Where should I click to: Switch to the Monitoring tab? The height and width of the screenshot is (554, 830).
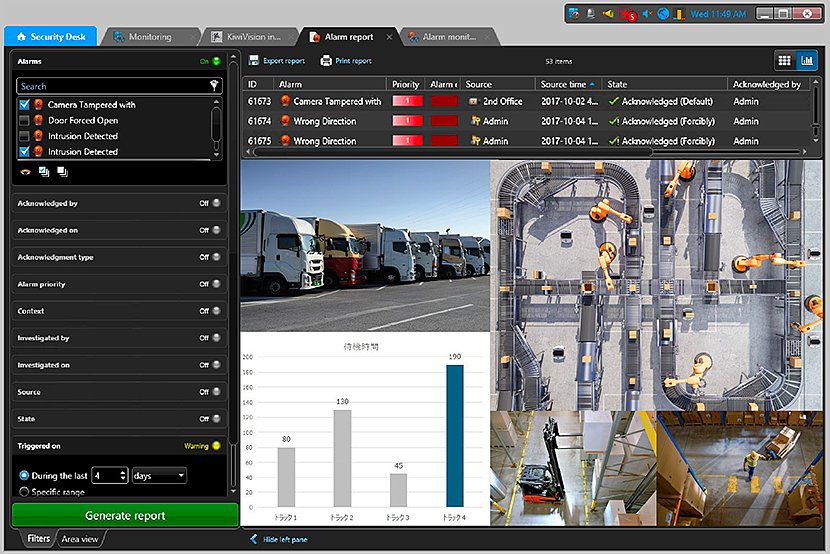(x=150, y=37)
